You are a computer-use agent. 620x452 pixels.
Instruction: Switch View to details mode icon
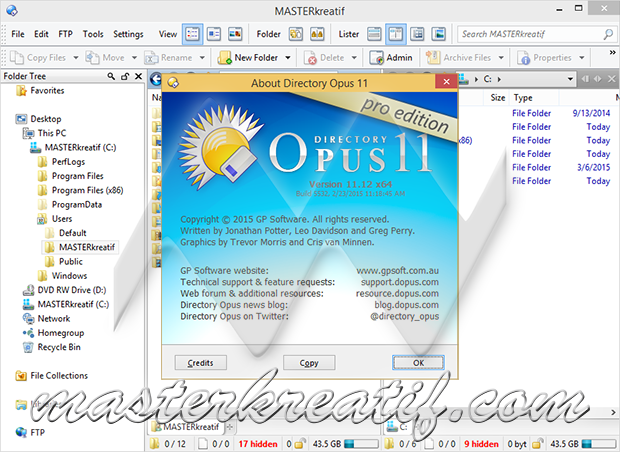[193, 34]
